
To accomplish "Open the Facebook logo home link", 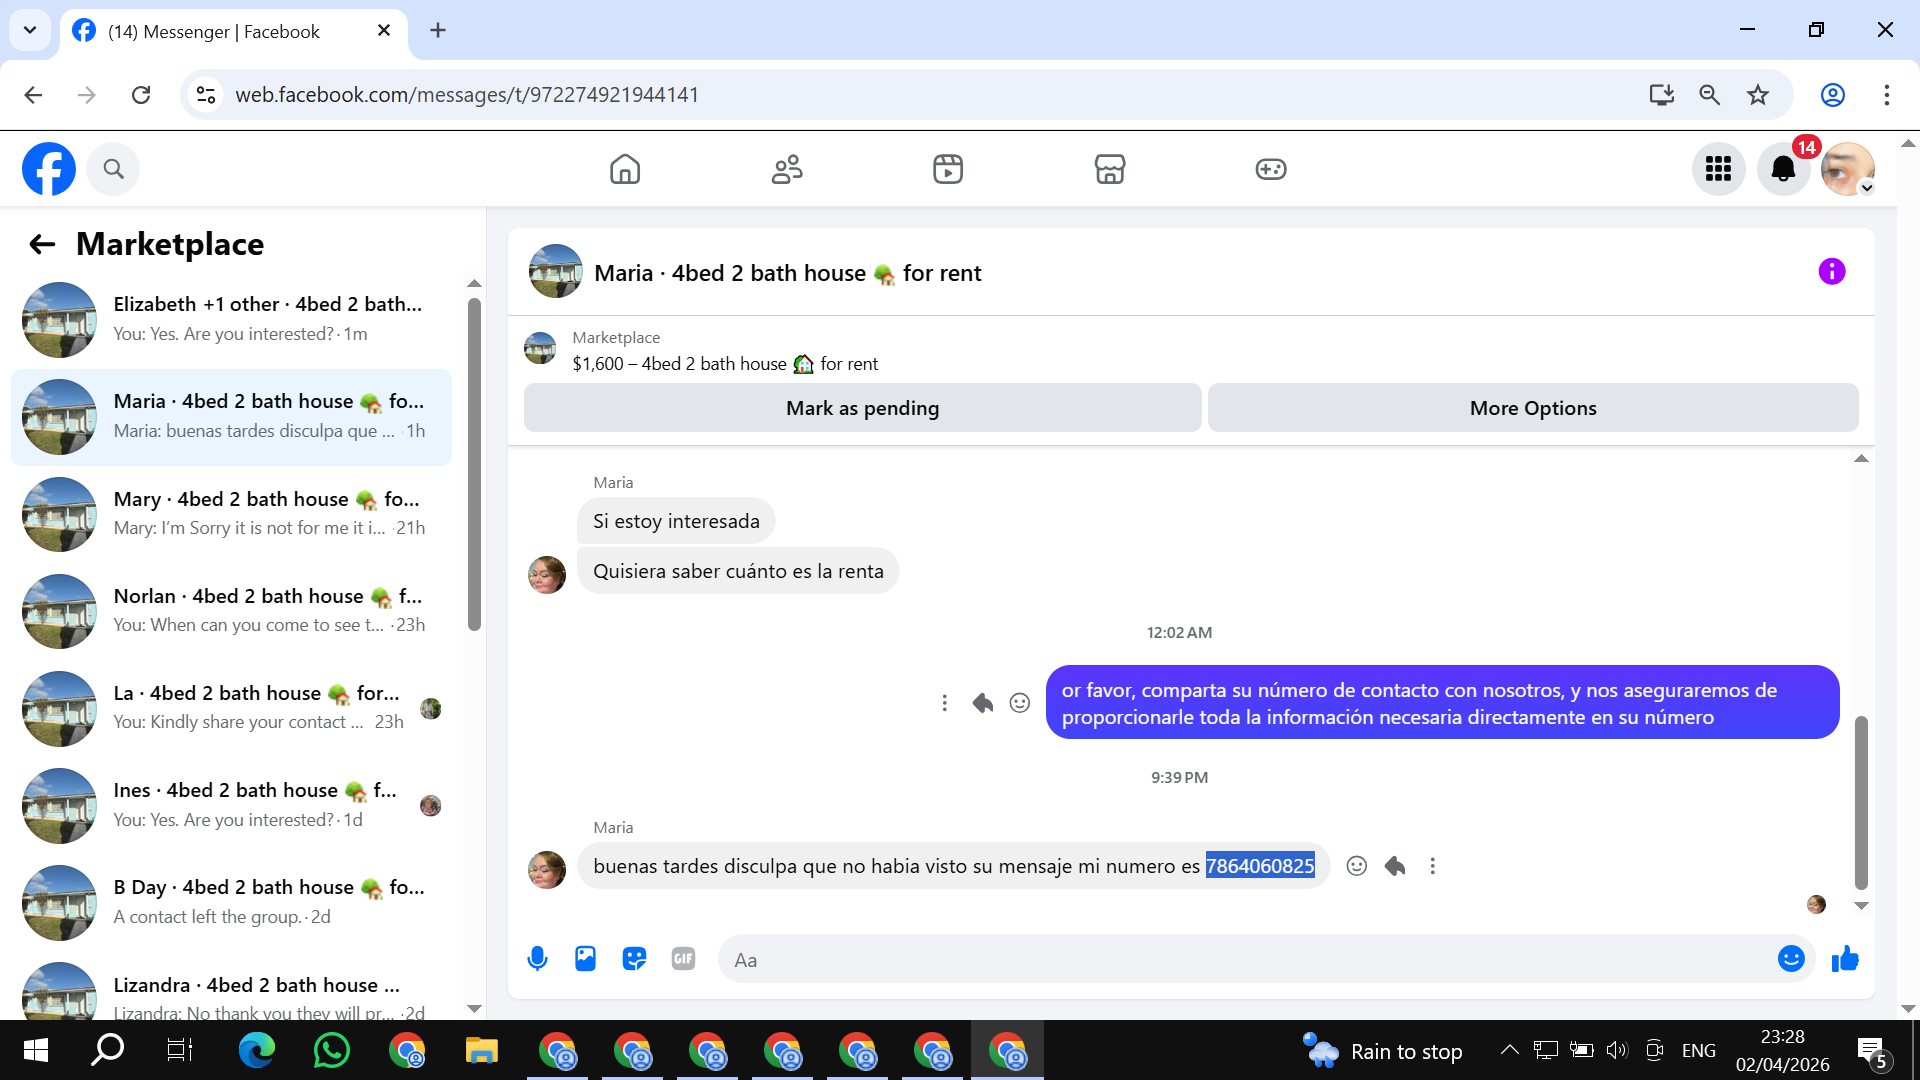I will 49,169.
